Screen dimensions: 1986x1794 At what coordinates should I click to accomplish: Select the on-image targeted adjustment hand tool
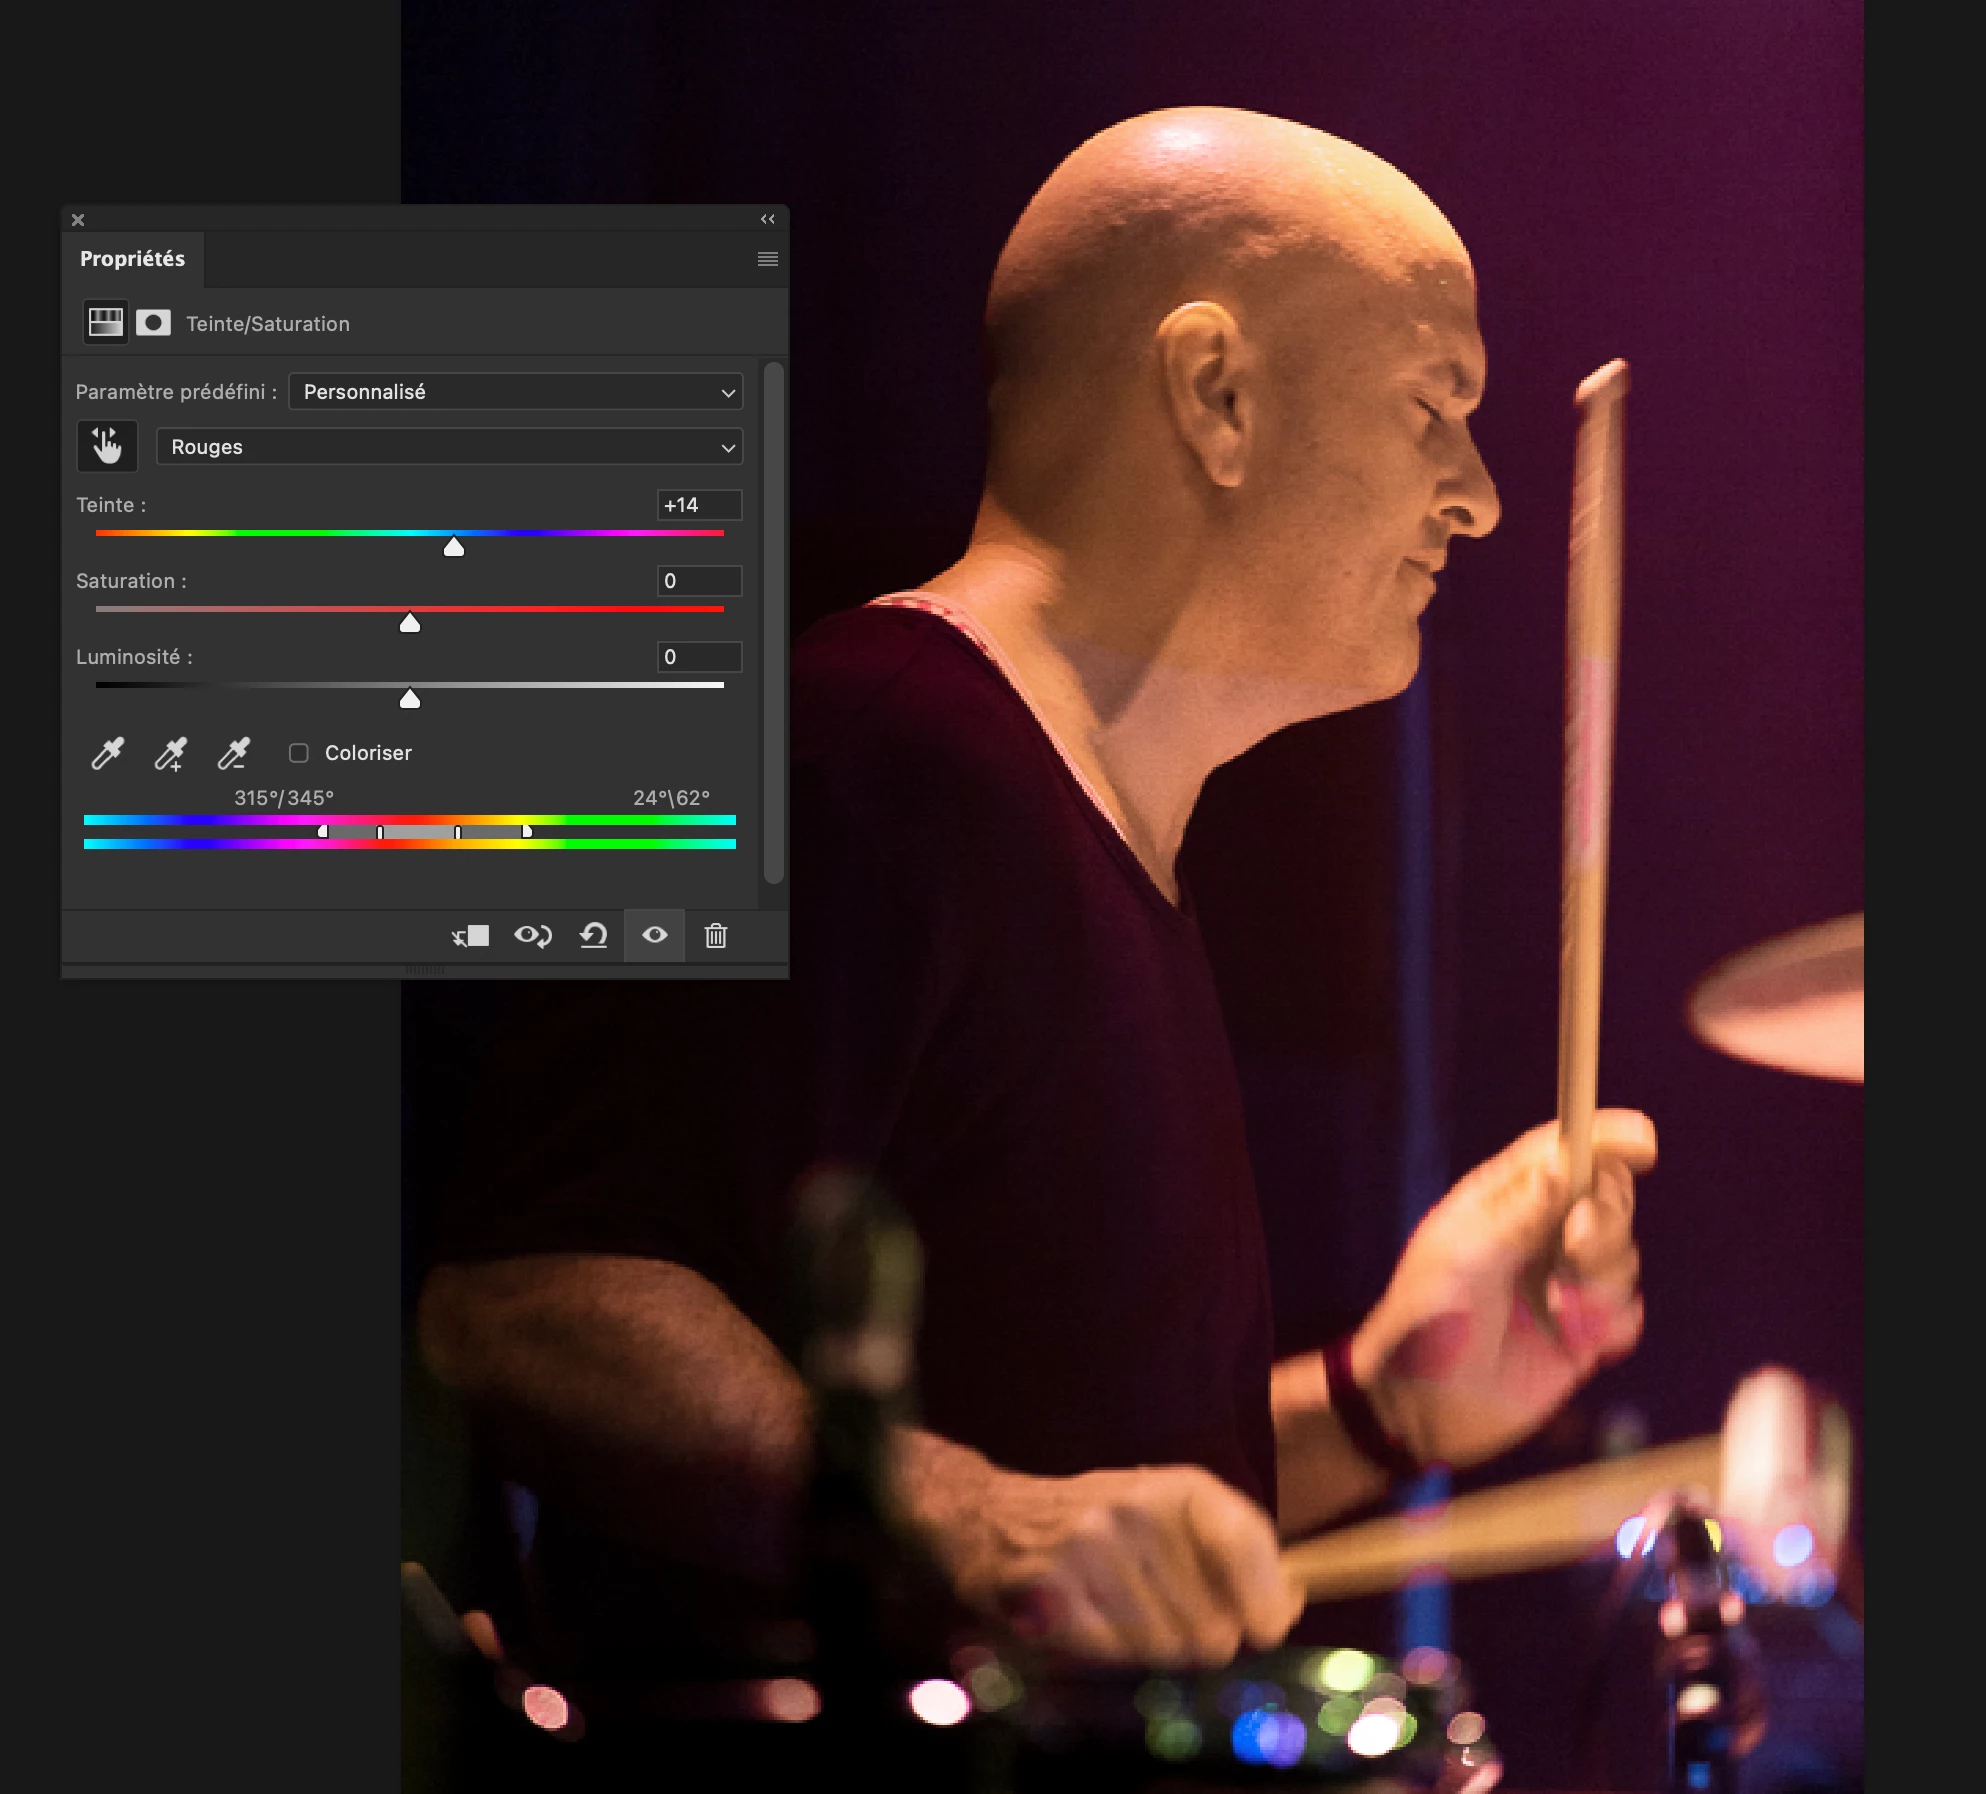tap(107, 446)
